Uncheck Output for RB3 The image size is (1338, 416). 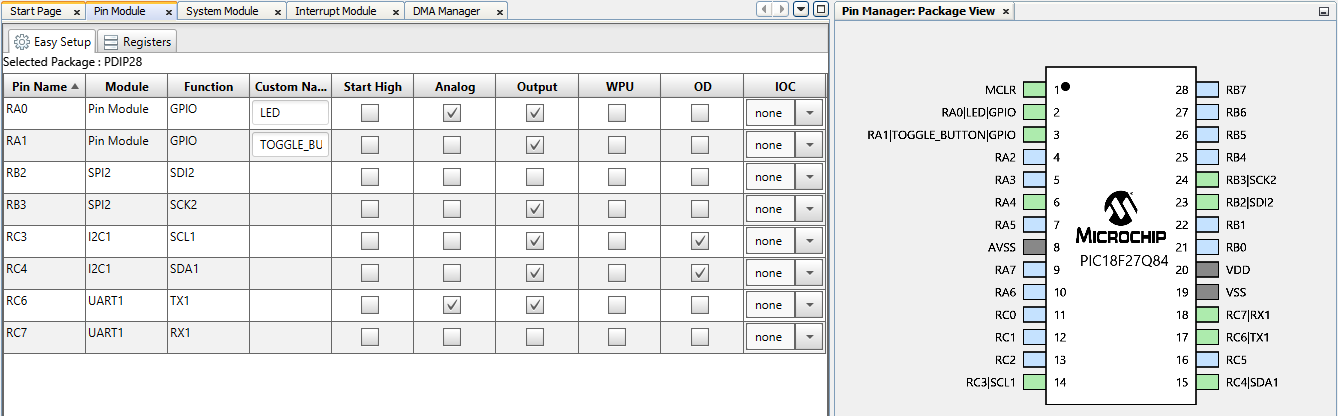pos(535,209)
